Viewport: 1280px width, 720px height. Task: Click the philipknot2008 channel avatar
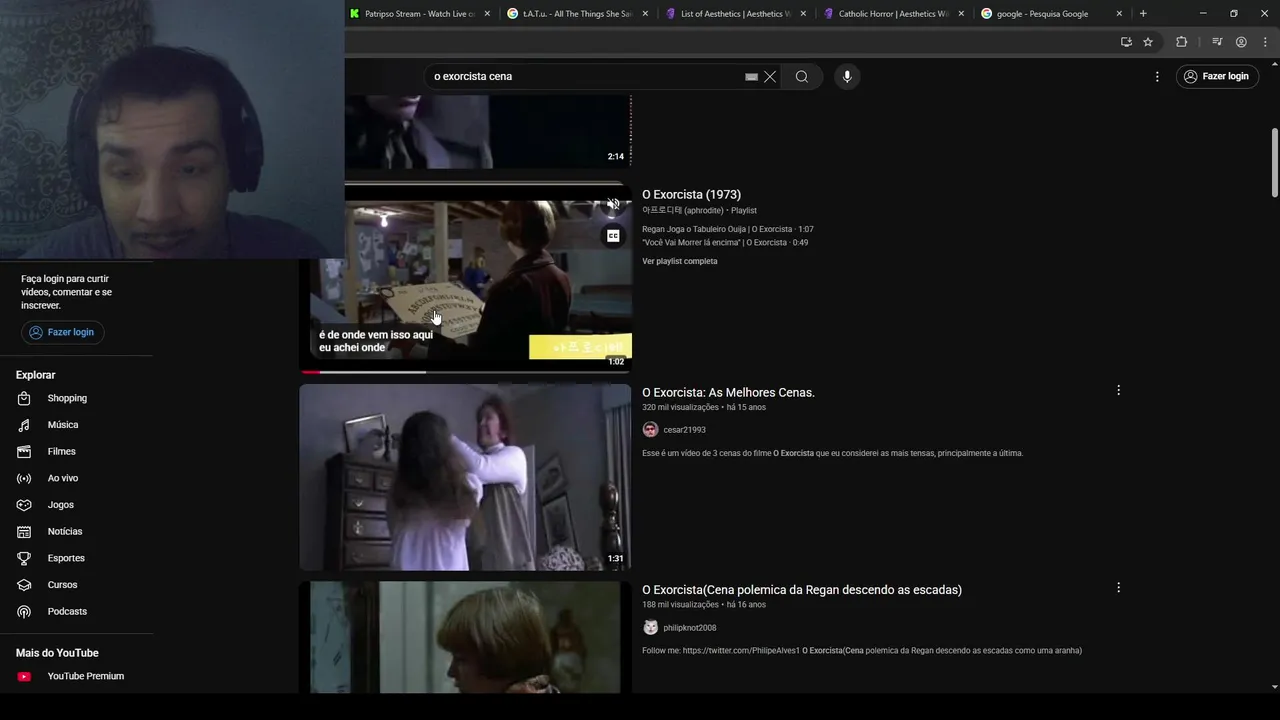click(x=650, y=627)
